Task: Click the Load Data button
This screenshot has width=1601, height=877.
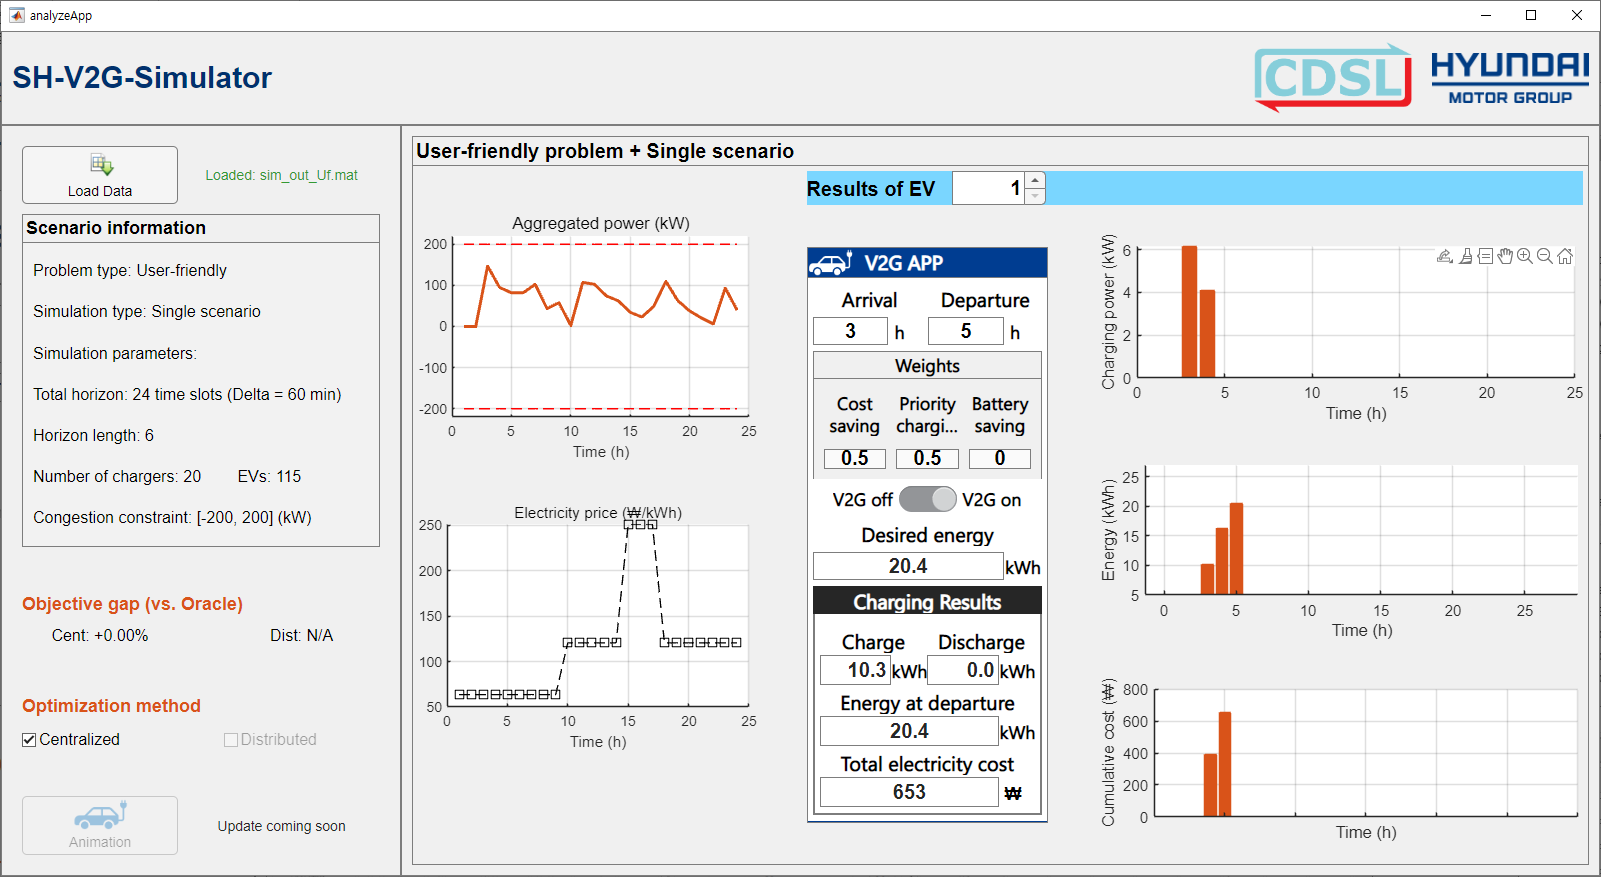Action: [x=100, y=175]
